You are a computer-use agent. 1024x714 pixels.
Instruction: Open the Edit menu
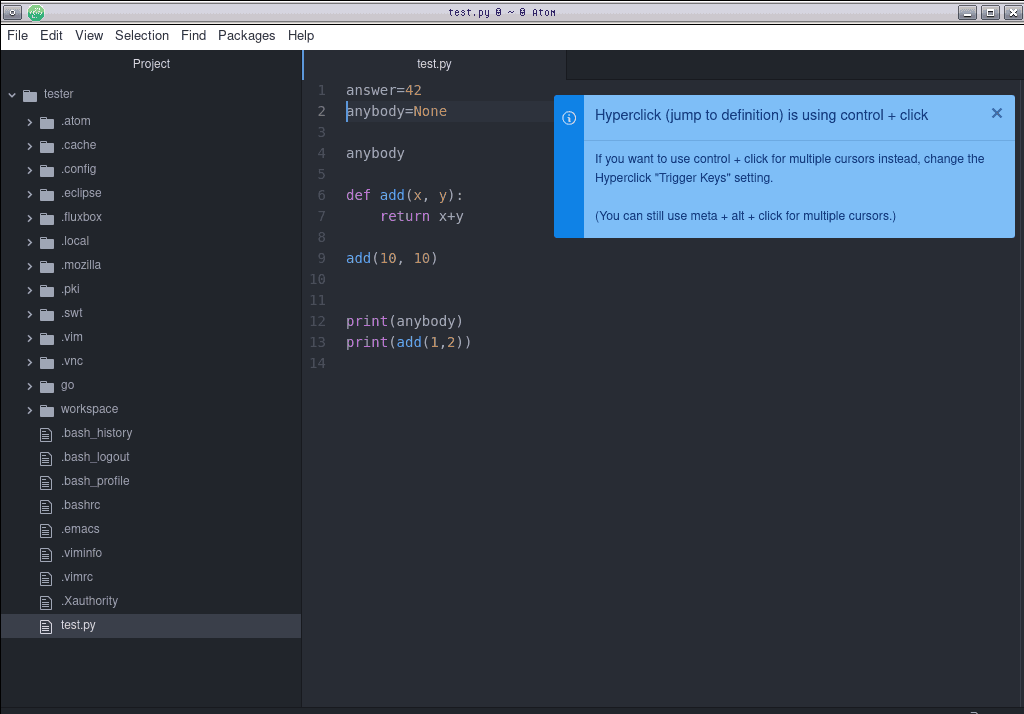point(51,35)
